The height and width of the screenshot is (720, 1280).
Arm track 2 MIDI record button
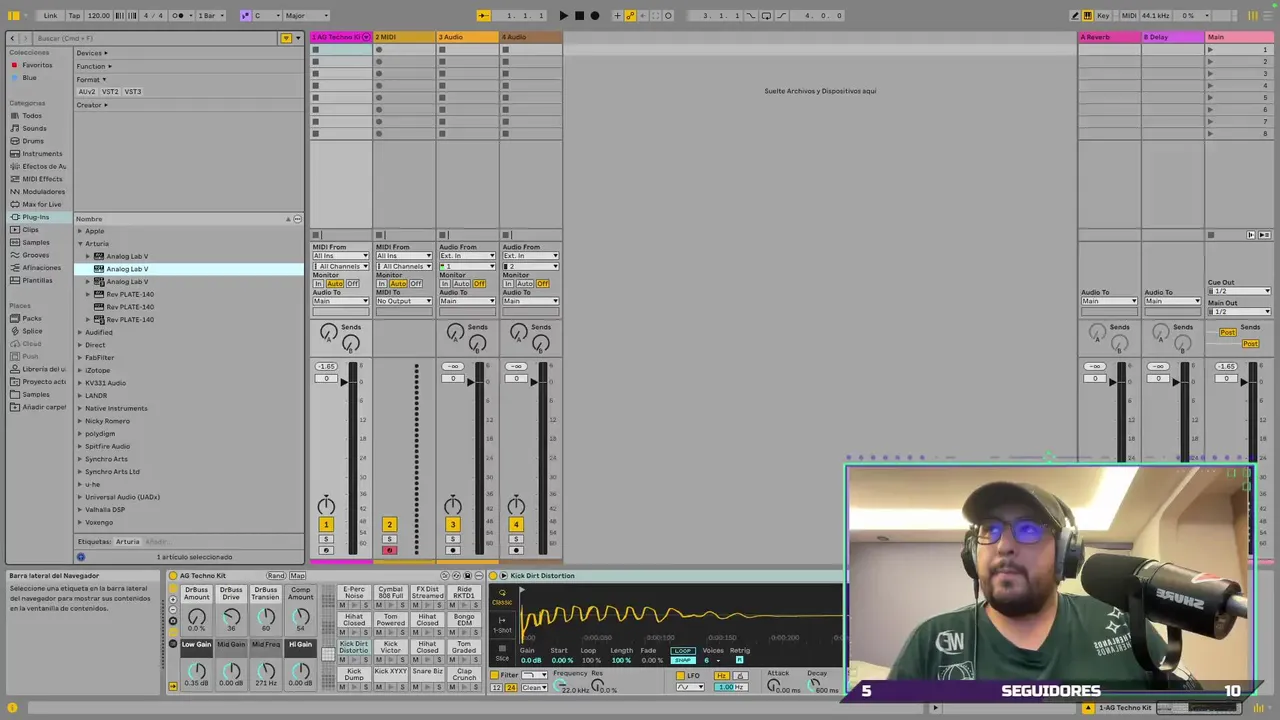point(389,550)
